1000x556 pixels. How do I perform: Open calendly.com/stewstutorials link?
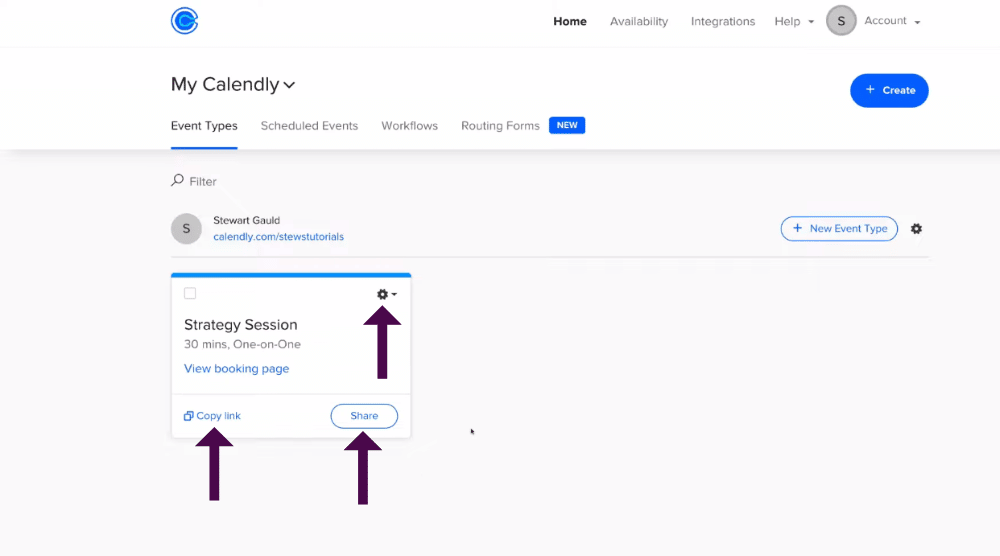pos(278,237)
